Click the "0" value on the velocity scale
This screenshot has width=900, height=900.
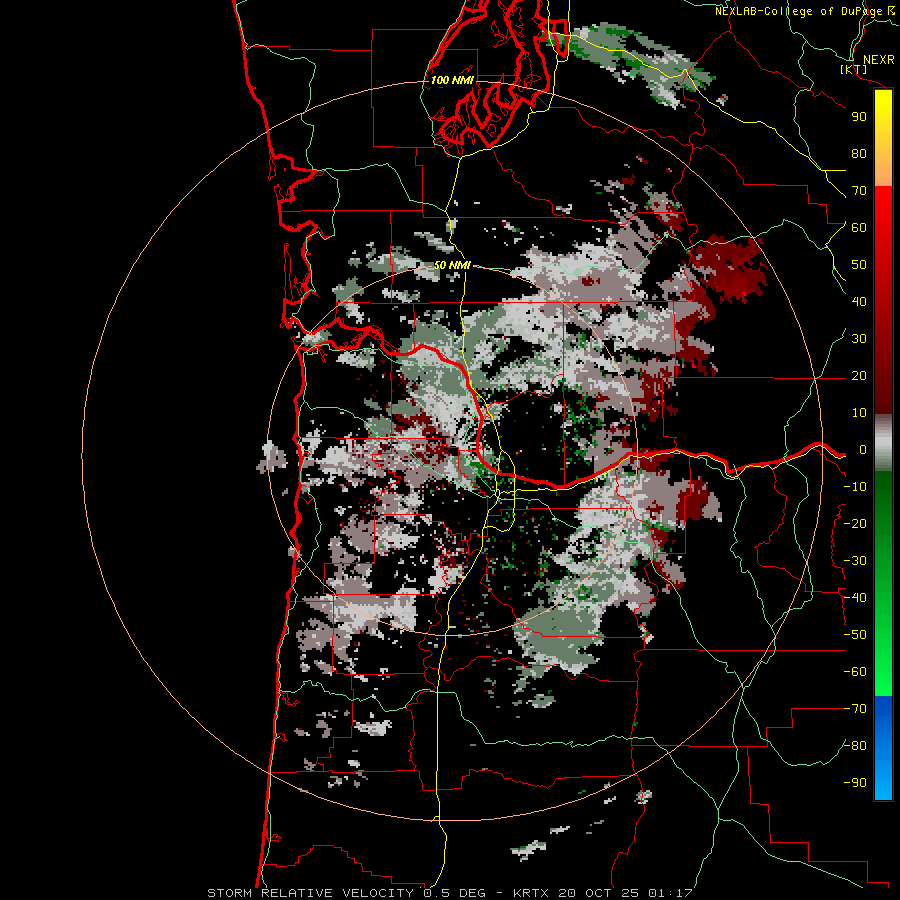(863, 450)
